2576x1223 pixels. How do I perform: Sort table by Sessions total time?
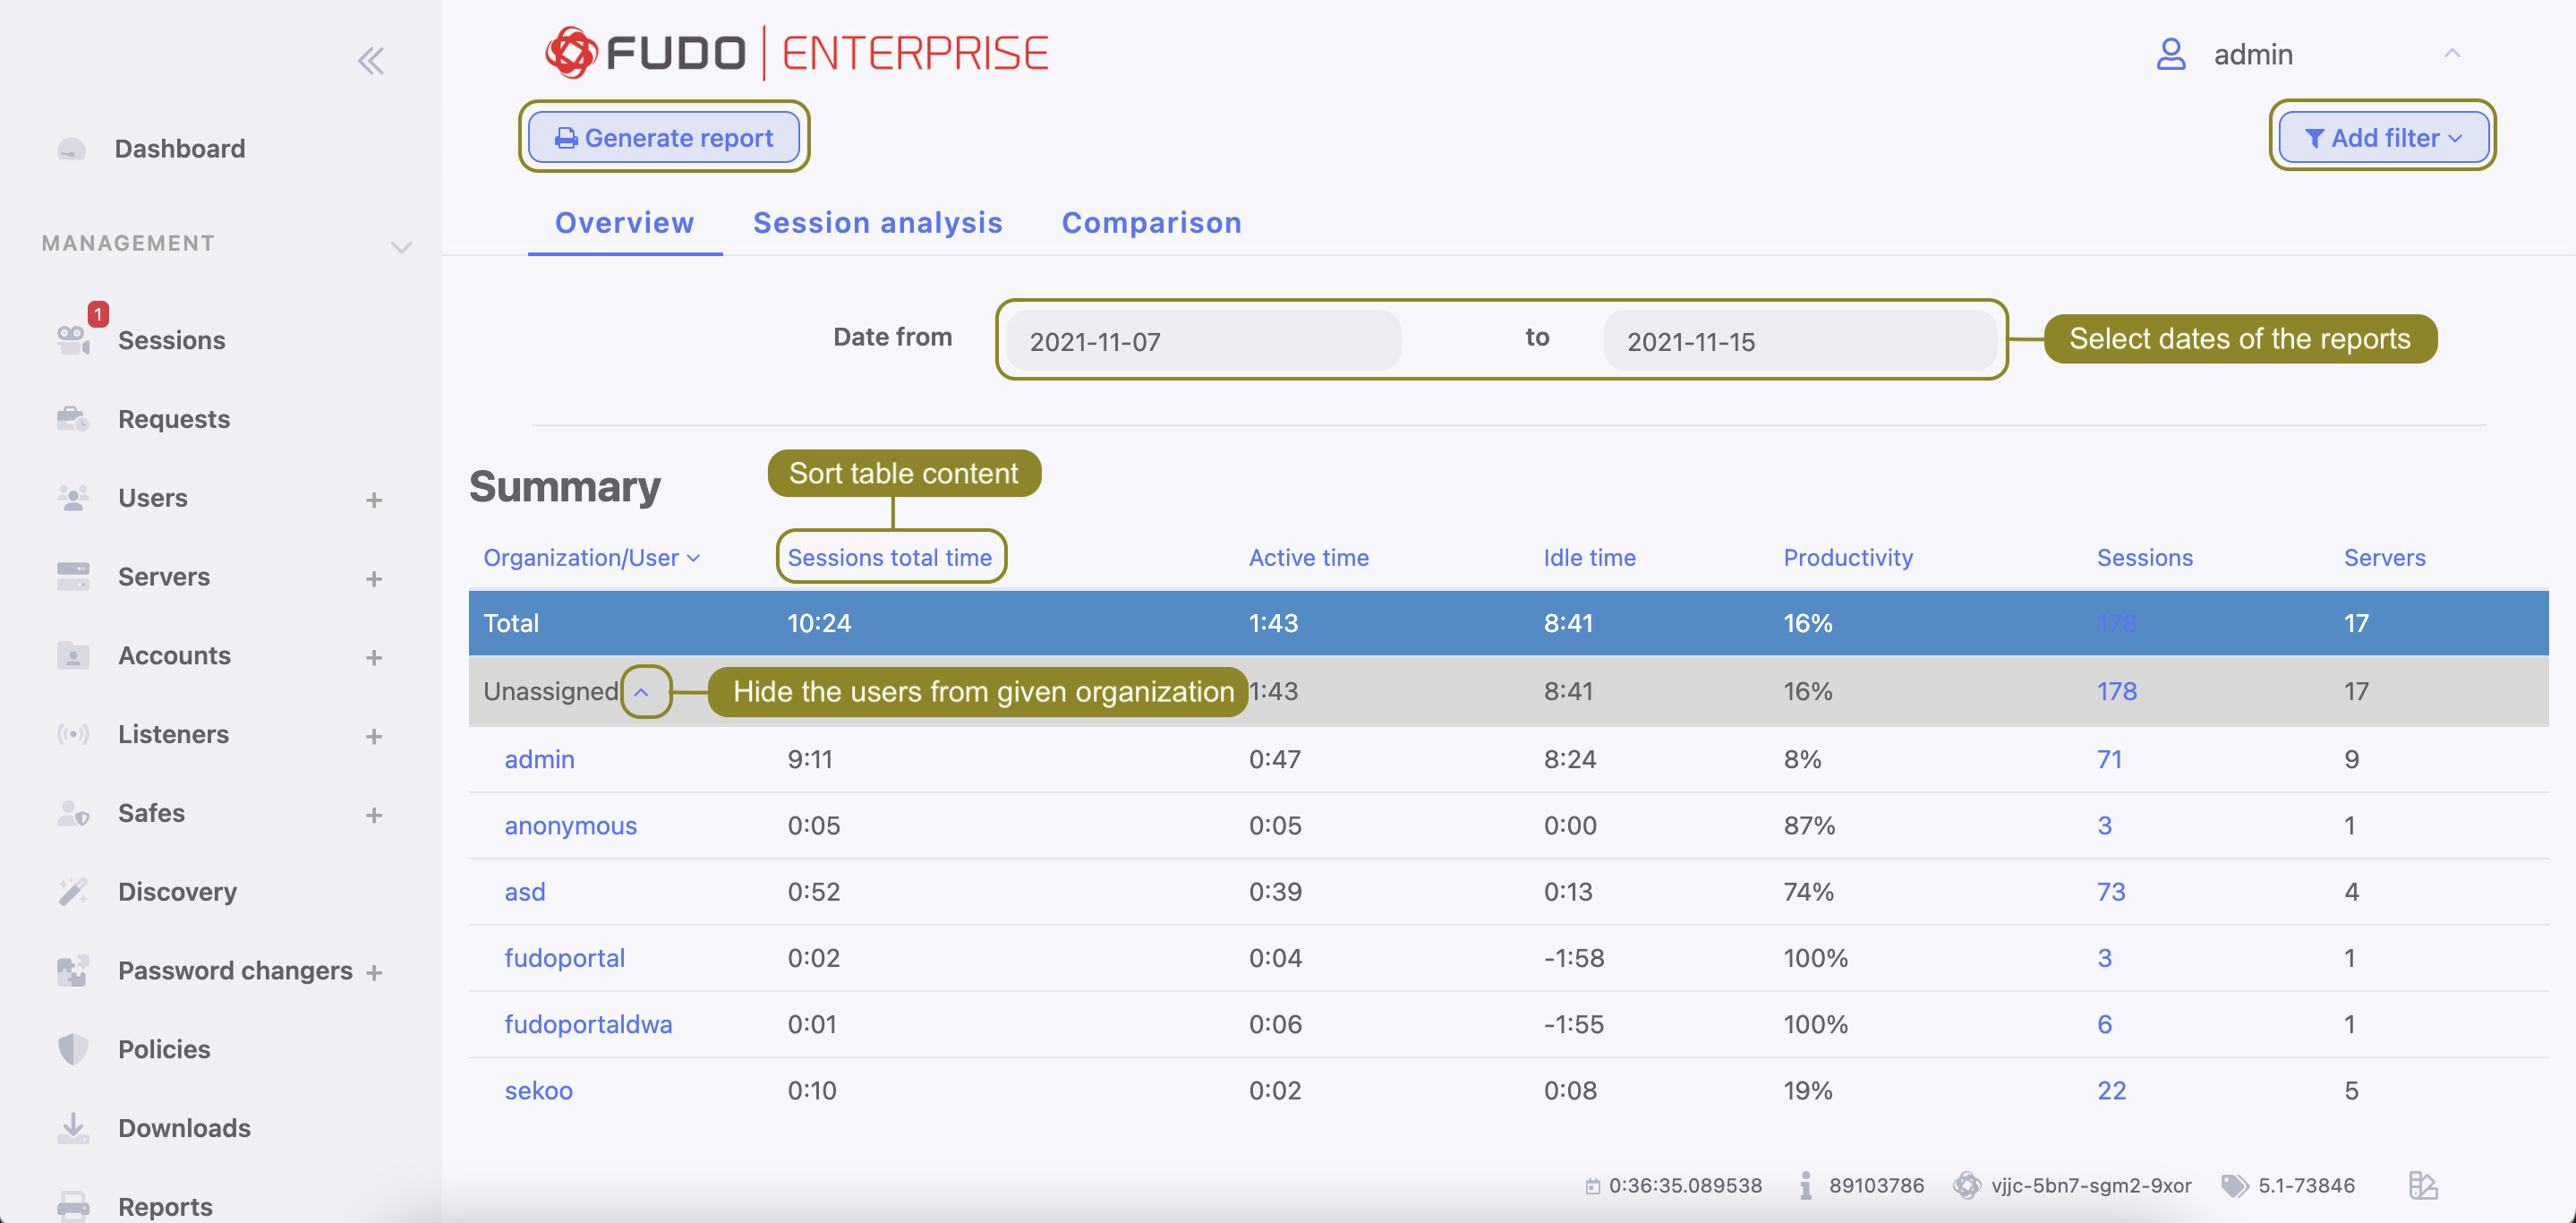[890, 557]
